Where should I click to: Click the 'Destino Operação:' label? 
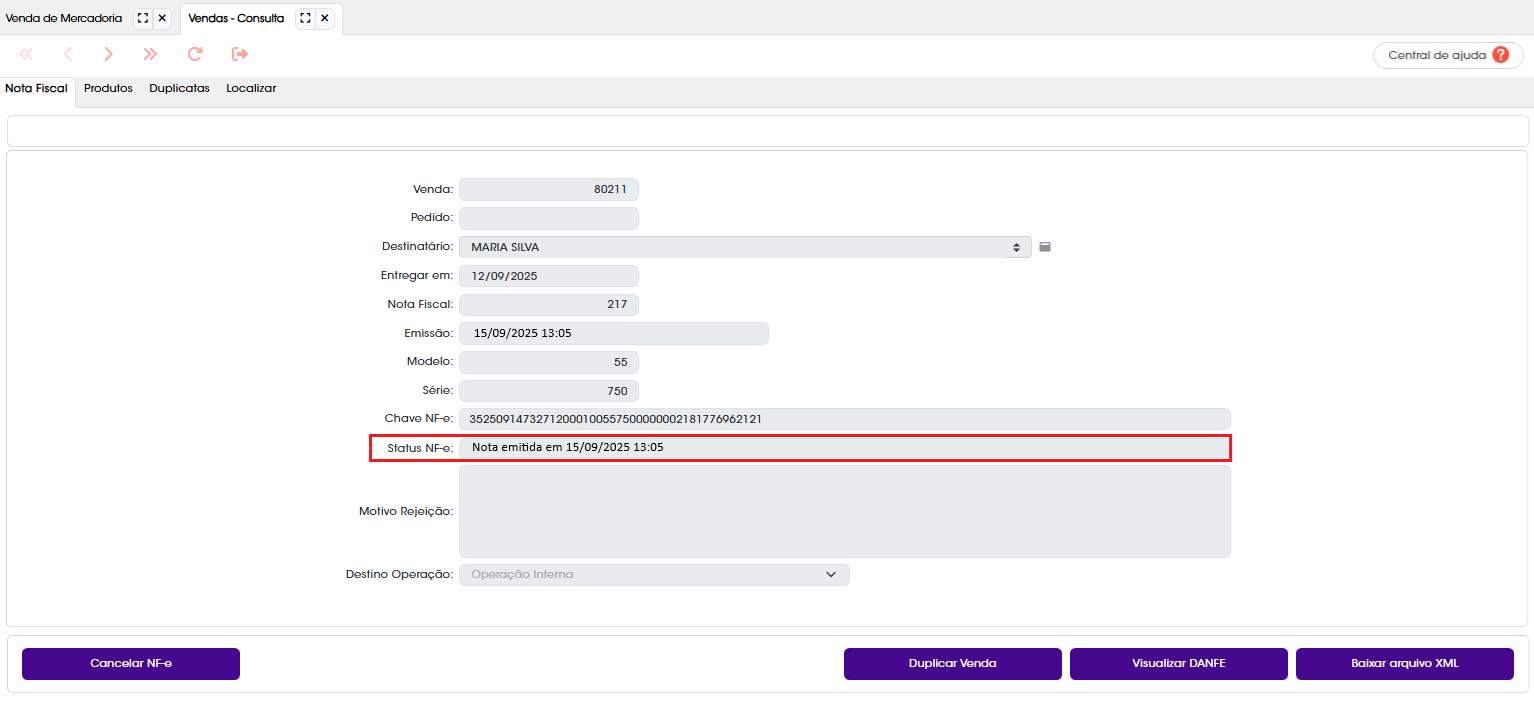(x=400, y=575)
